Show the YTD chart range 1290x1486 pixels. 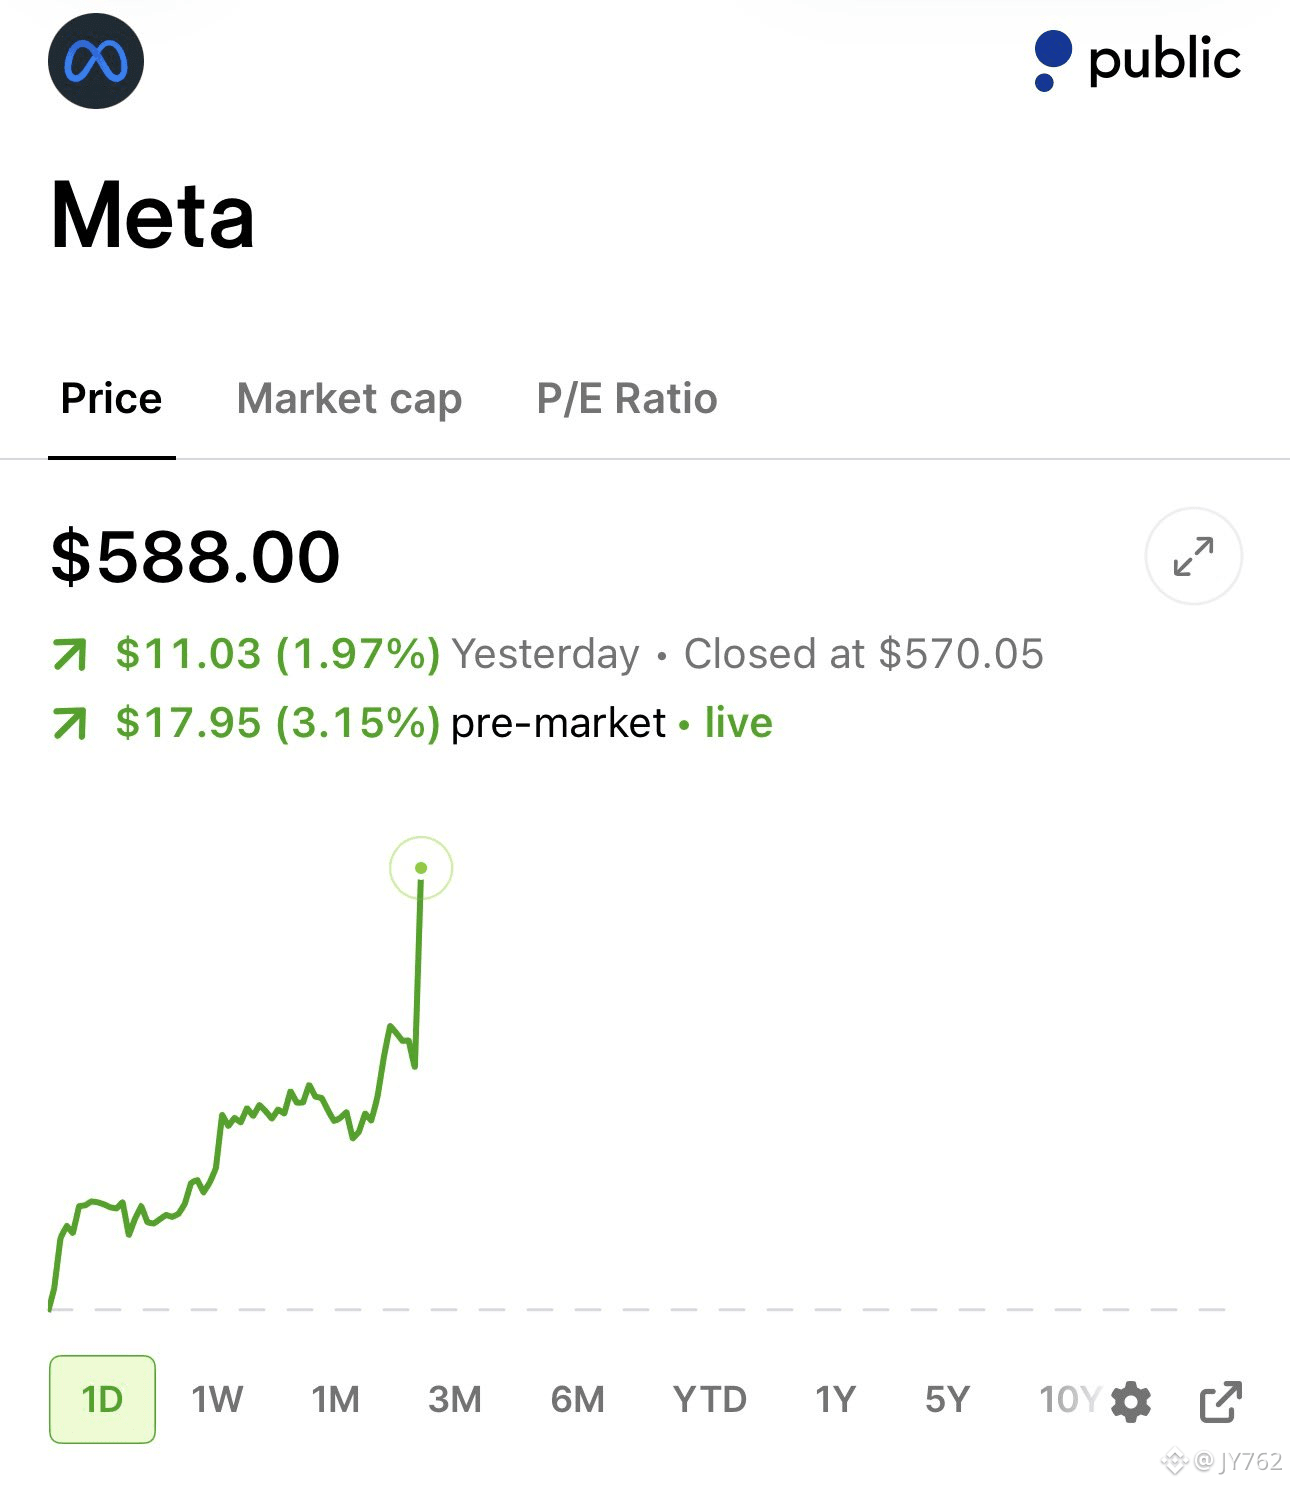tap(710, 1399)
